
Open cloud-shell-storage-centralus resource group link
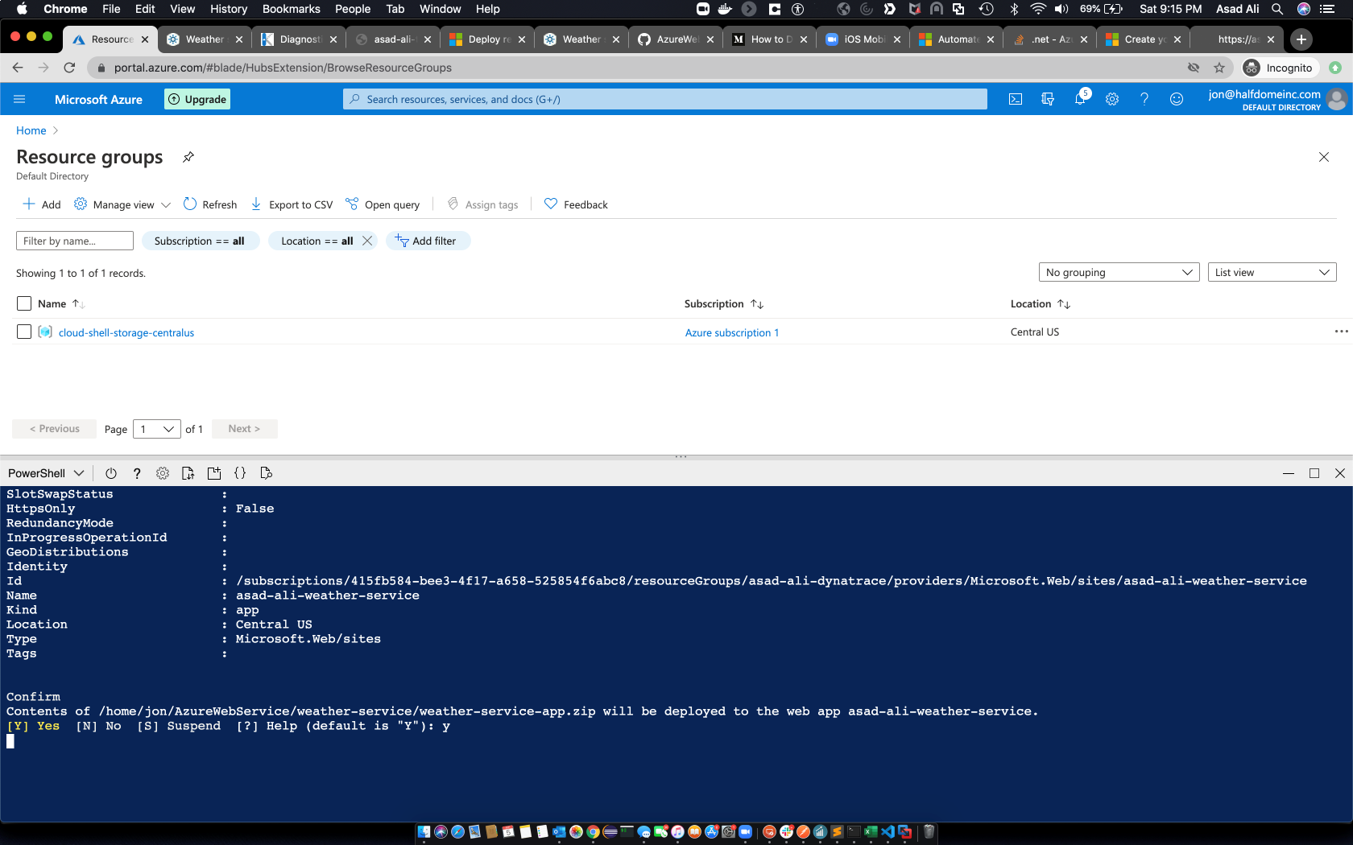[x=126, y=332]
